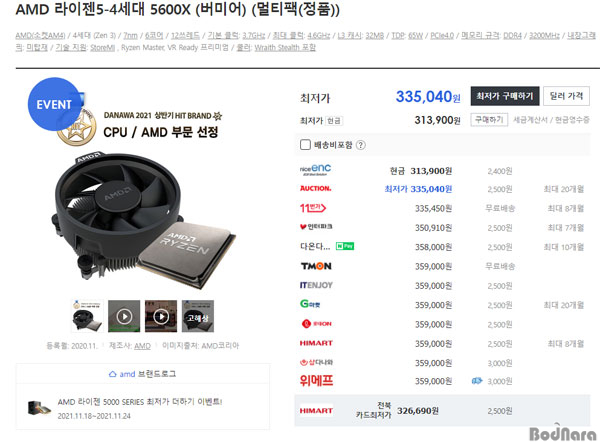This screenshot has height=444, width=600.
Task: Open the amd 브랜드로그 link
Action: pos(142,374)
